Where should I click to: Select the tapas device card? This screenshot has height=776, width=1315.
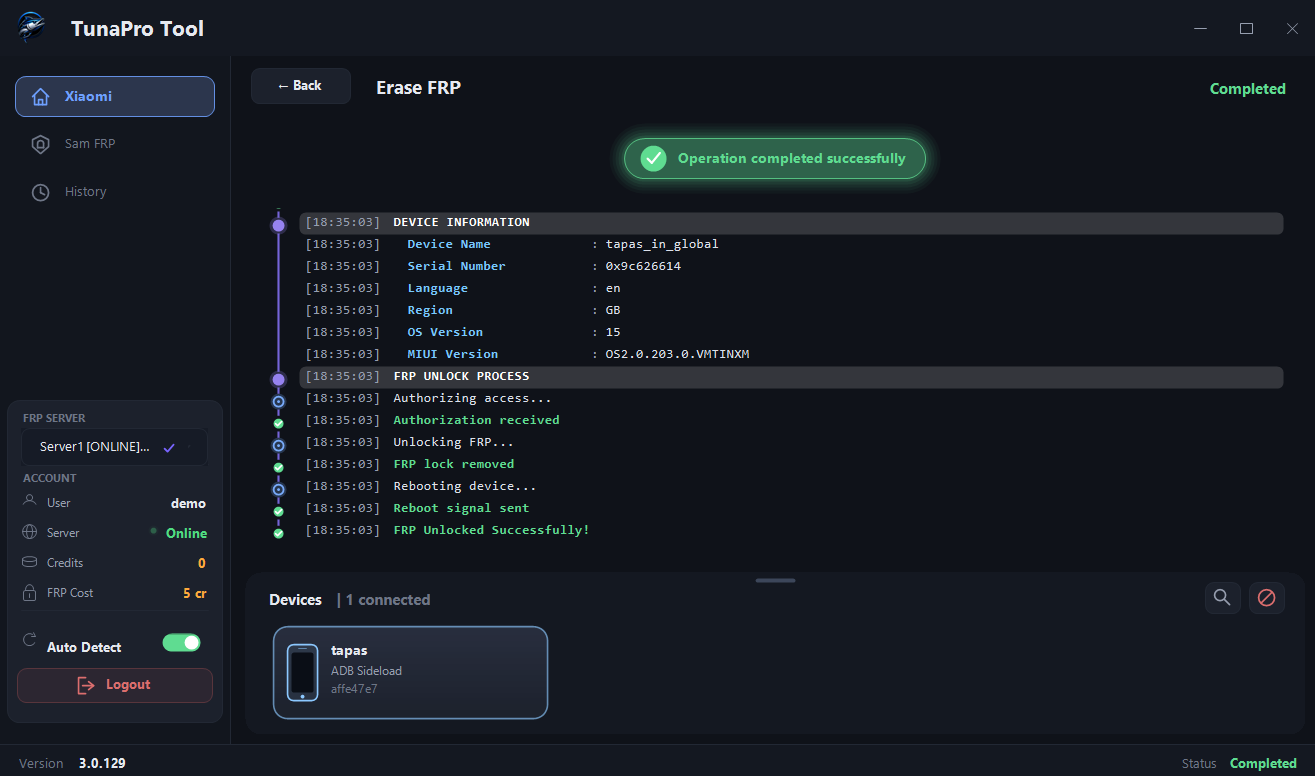(410, 672)
